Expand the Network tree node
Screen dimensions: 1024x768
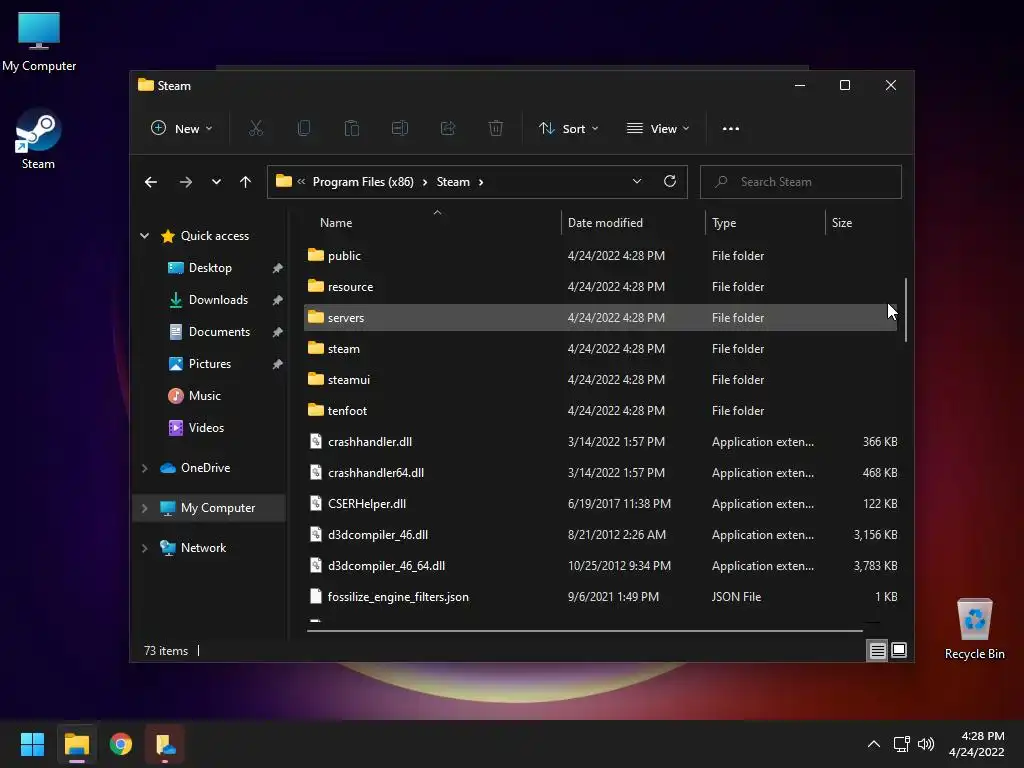coord(144,548)
